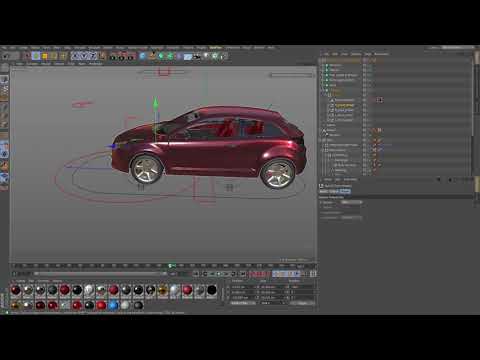
Task: Click the Play Forwards button
Action: pos(219,274)
